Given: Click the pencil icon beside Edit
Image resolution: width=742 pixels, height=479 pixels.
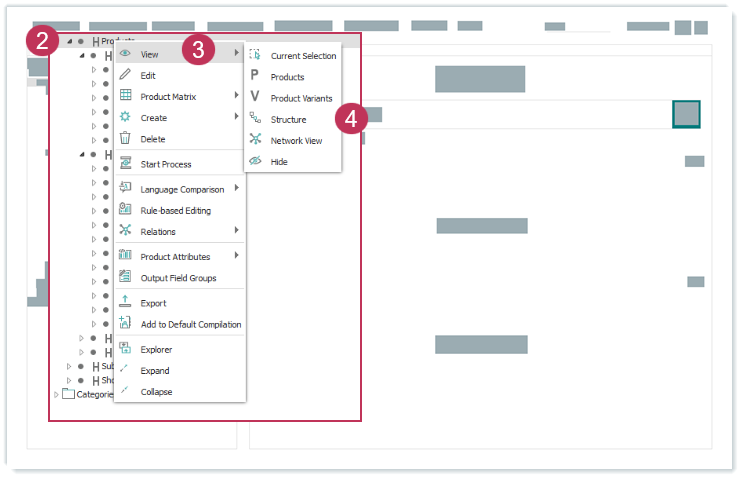Looking at the screenshot, I should point(125,75).
